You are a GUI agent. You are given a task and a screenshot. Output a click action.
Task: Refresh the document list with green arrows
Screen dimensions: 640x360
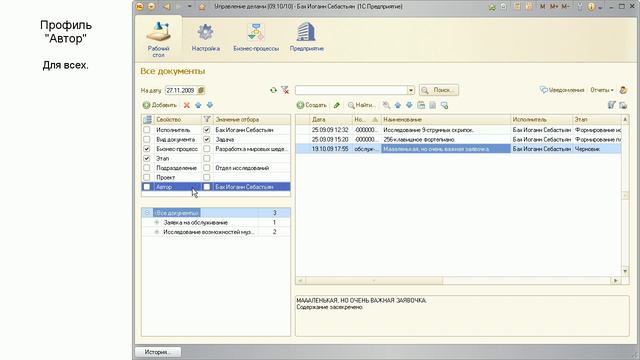(x=273, y=90)
